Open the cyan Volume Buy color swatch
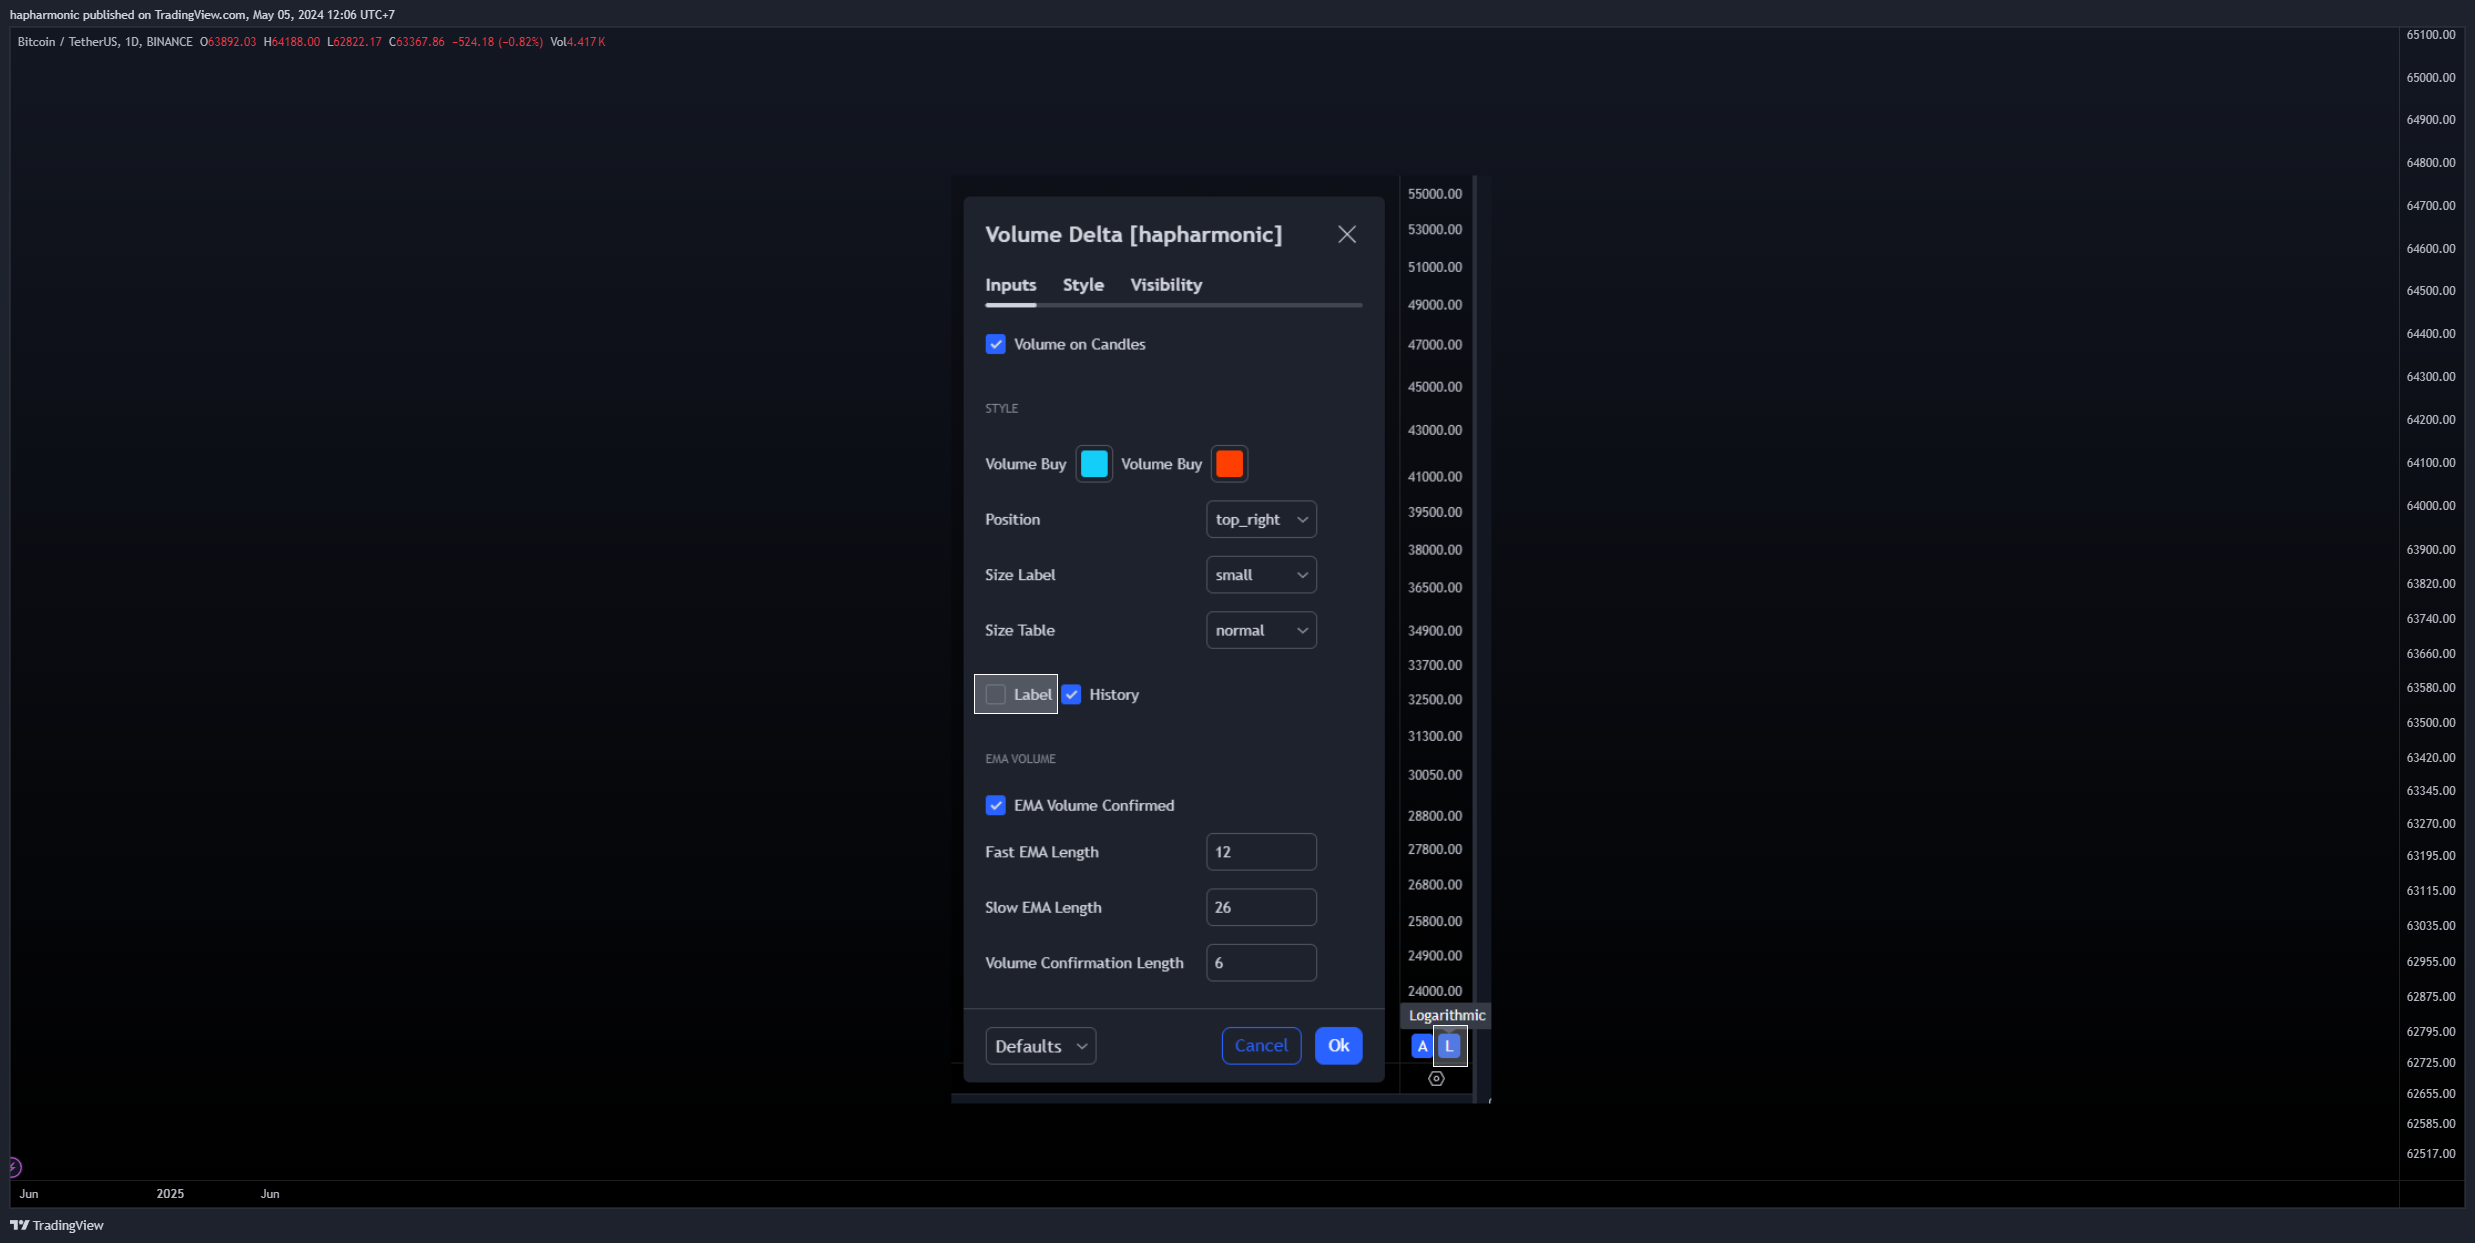The height and width of the screenshot is (1243, 2475). (x=1094, y=464)
